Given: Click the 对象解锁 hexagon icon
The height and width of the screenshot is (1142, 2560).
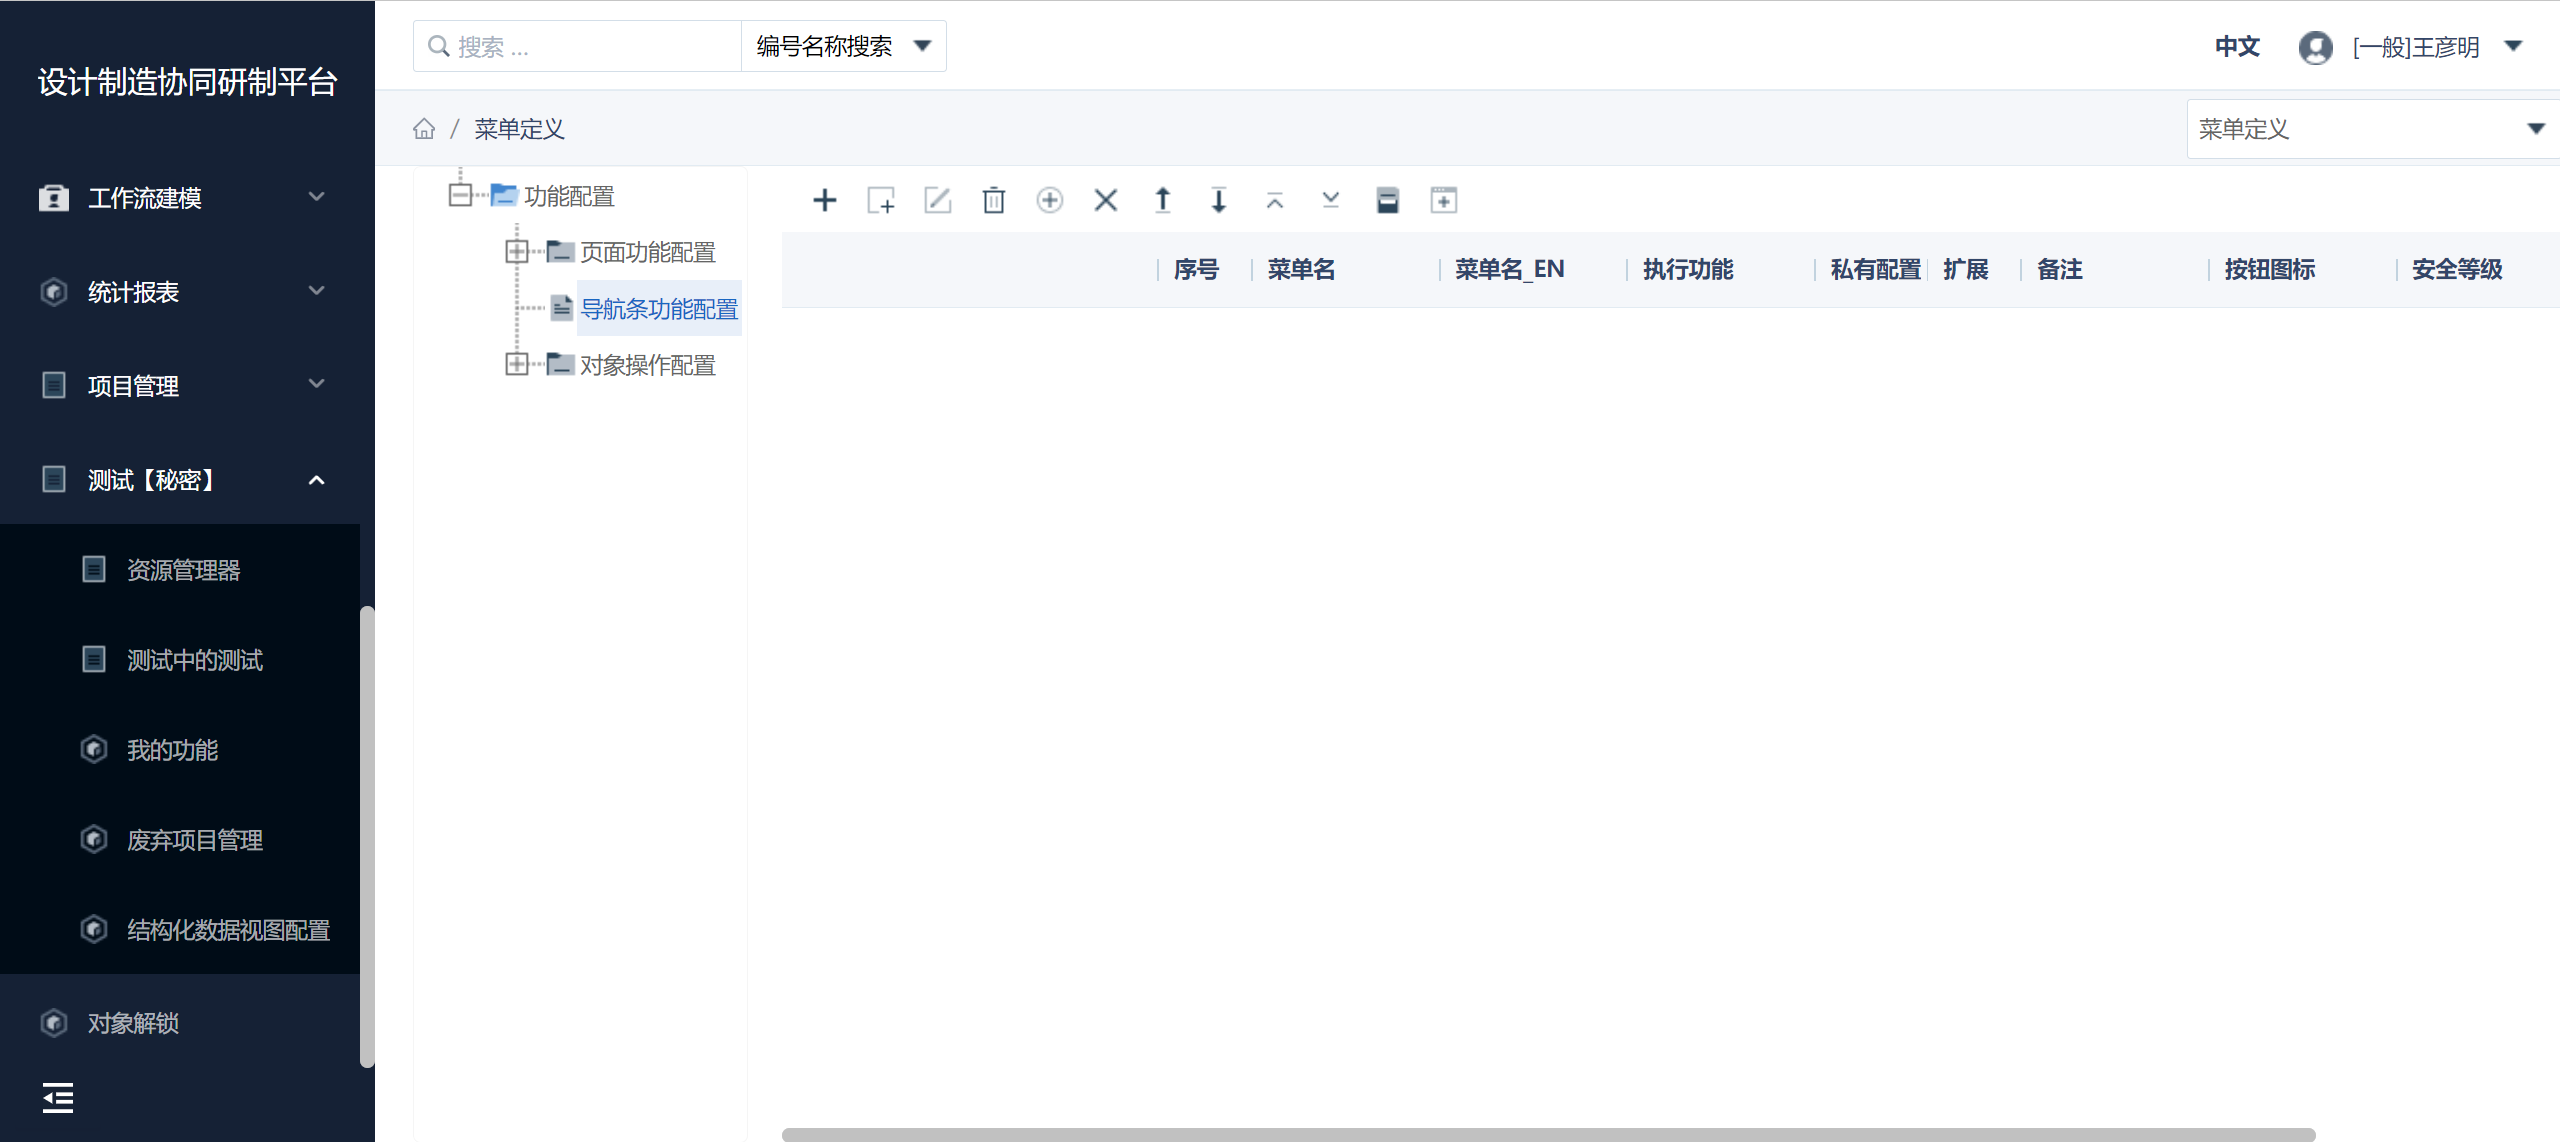Looking at the screenshot, I should [54, 1023].
